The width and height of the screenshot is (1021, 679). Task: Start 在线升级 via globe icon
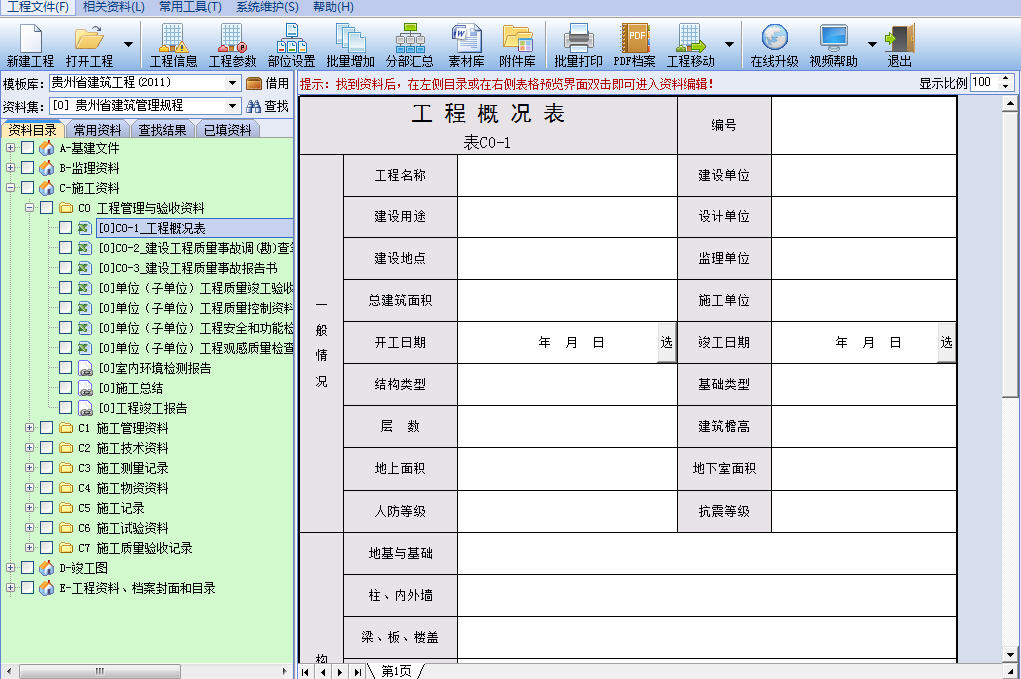pos(774,46)
